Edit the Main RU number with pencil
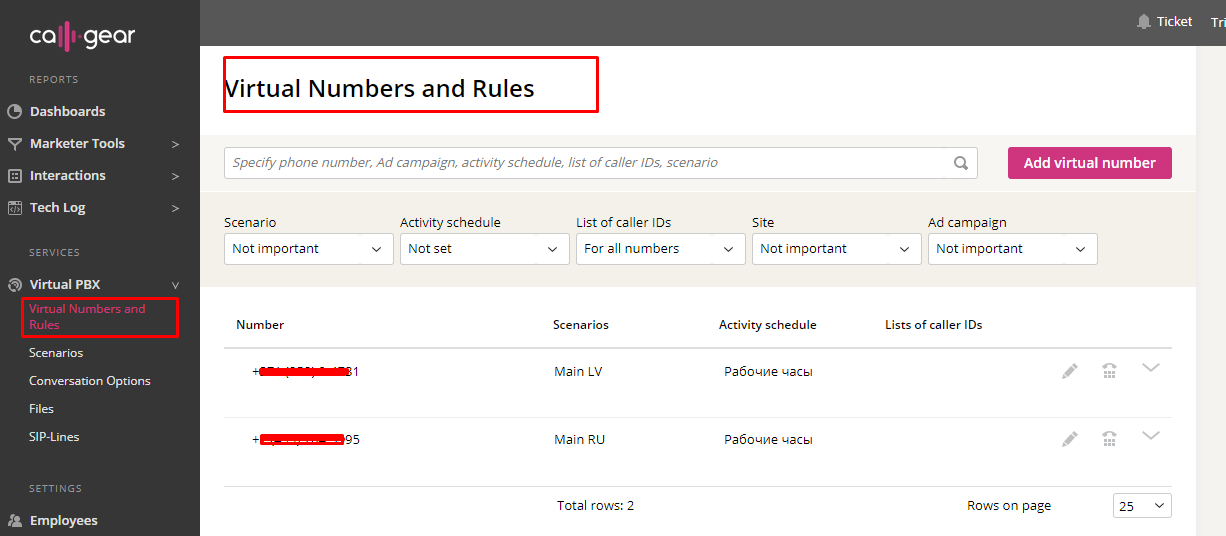1226x536 pixels. pyautogui.click(x=1070, y=439)
